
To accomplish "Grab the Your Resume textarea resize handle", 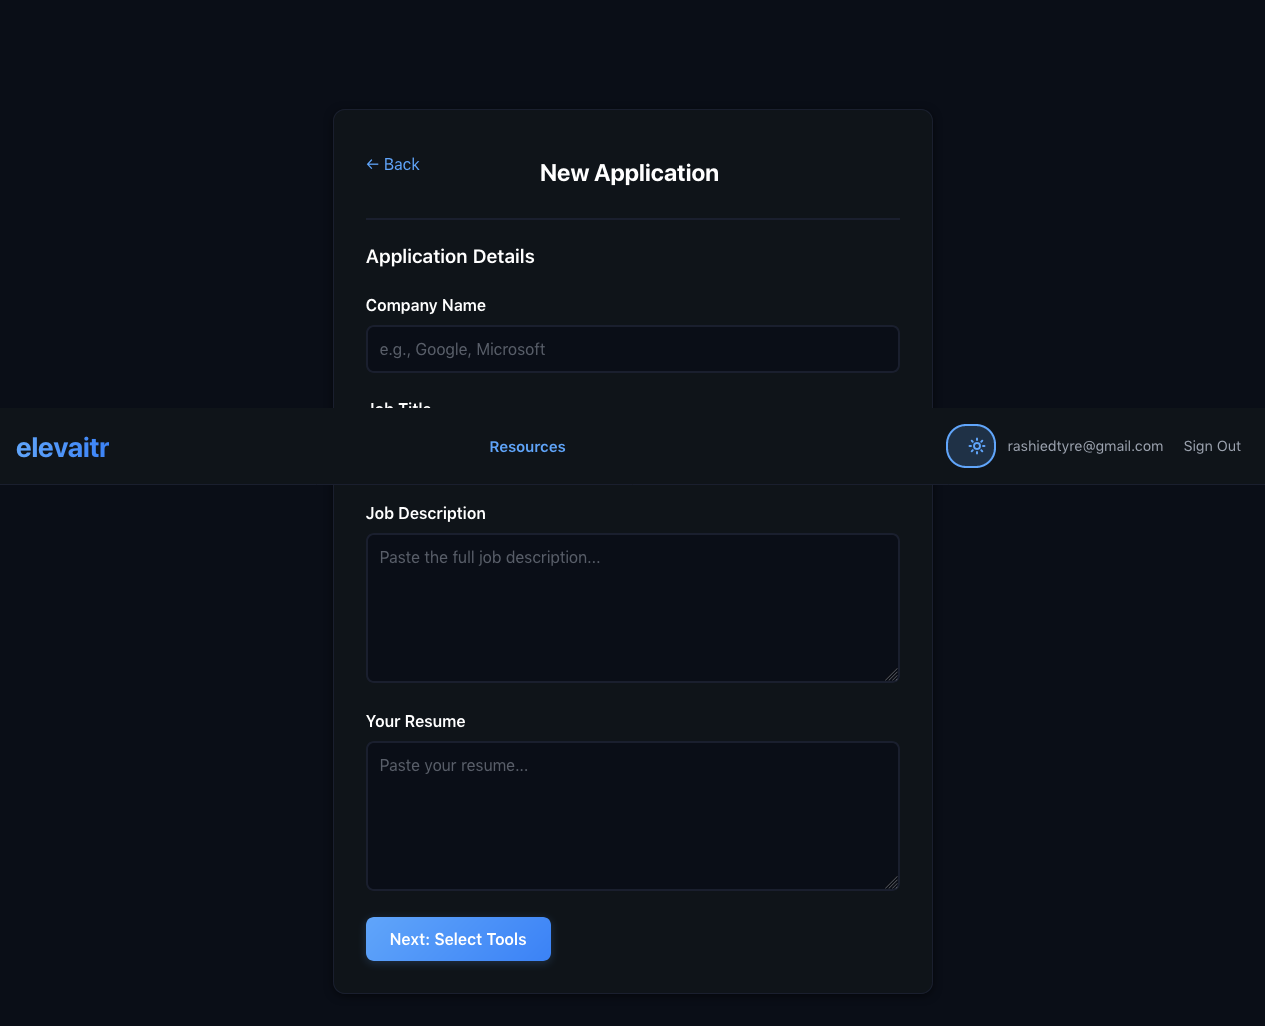I will pos(891,883).
